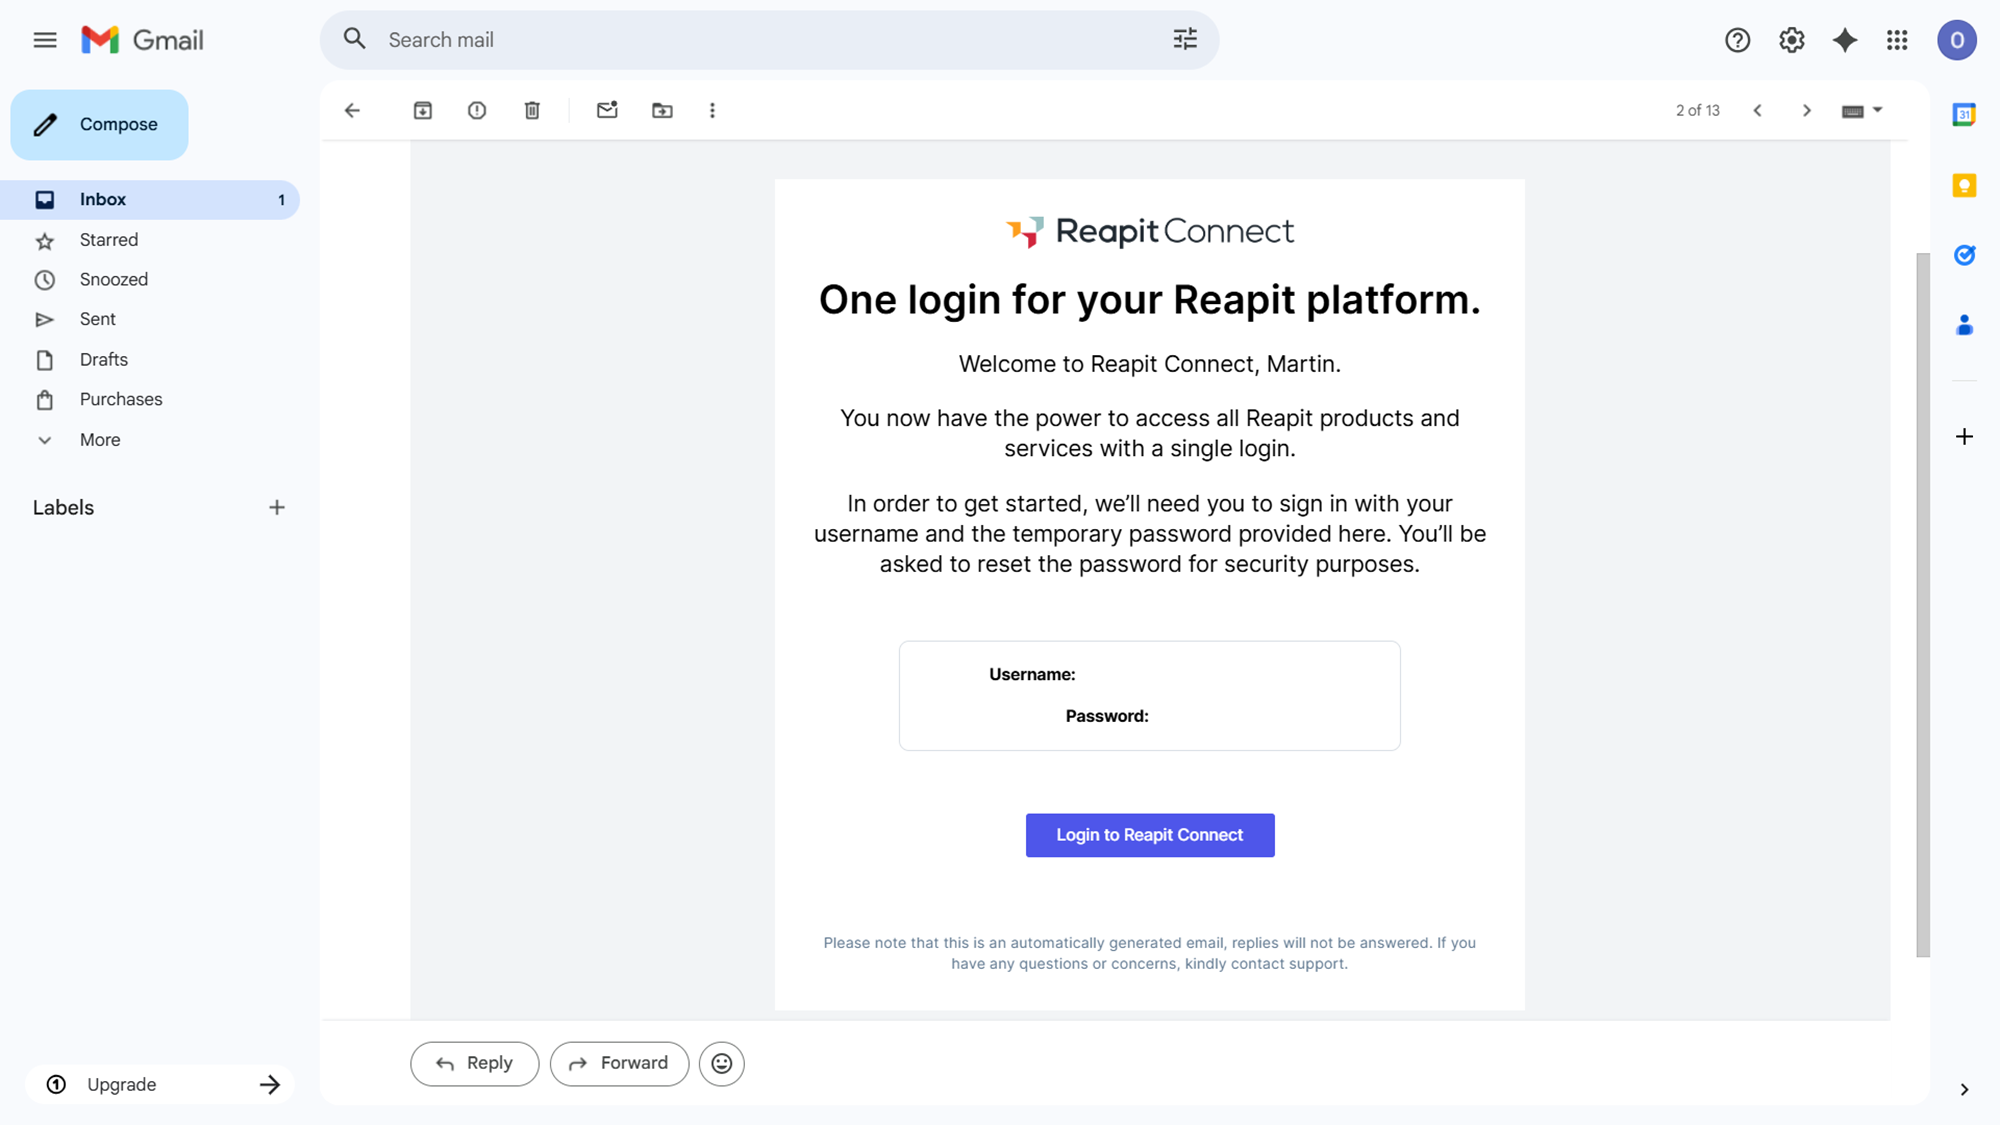
Task: Expand the More folders list
Action: point(100,439)
